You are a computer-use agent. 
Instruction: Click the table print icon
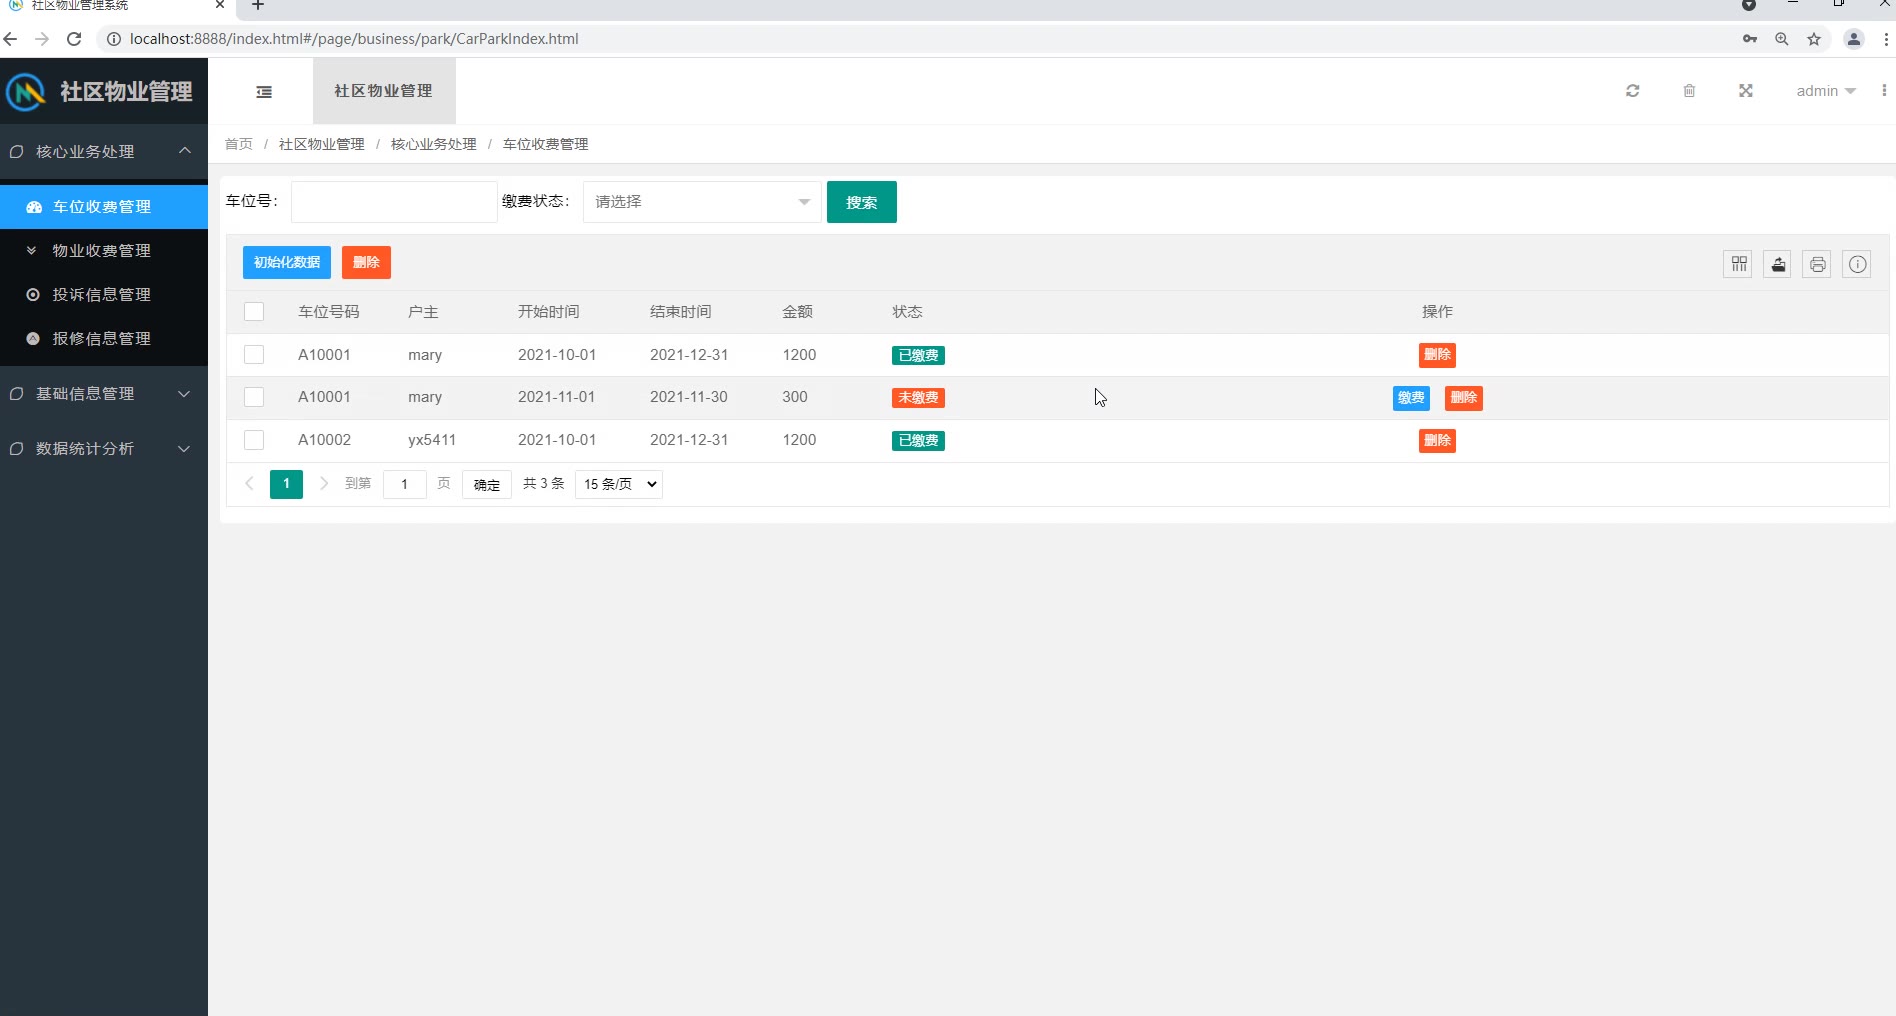pyautogui.click(x=1817, y=264)
